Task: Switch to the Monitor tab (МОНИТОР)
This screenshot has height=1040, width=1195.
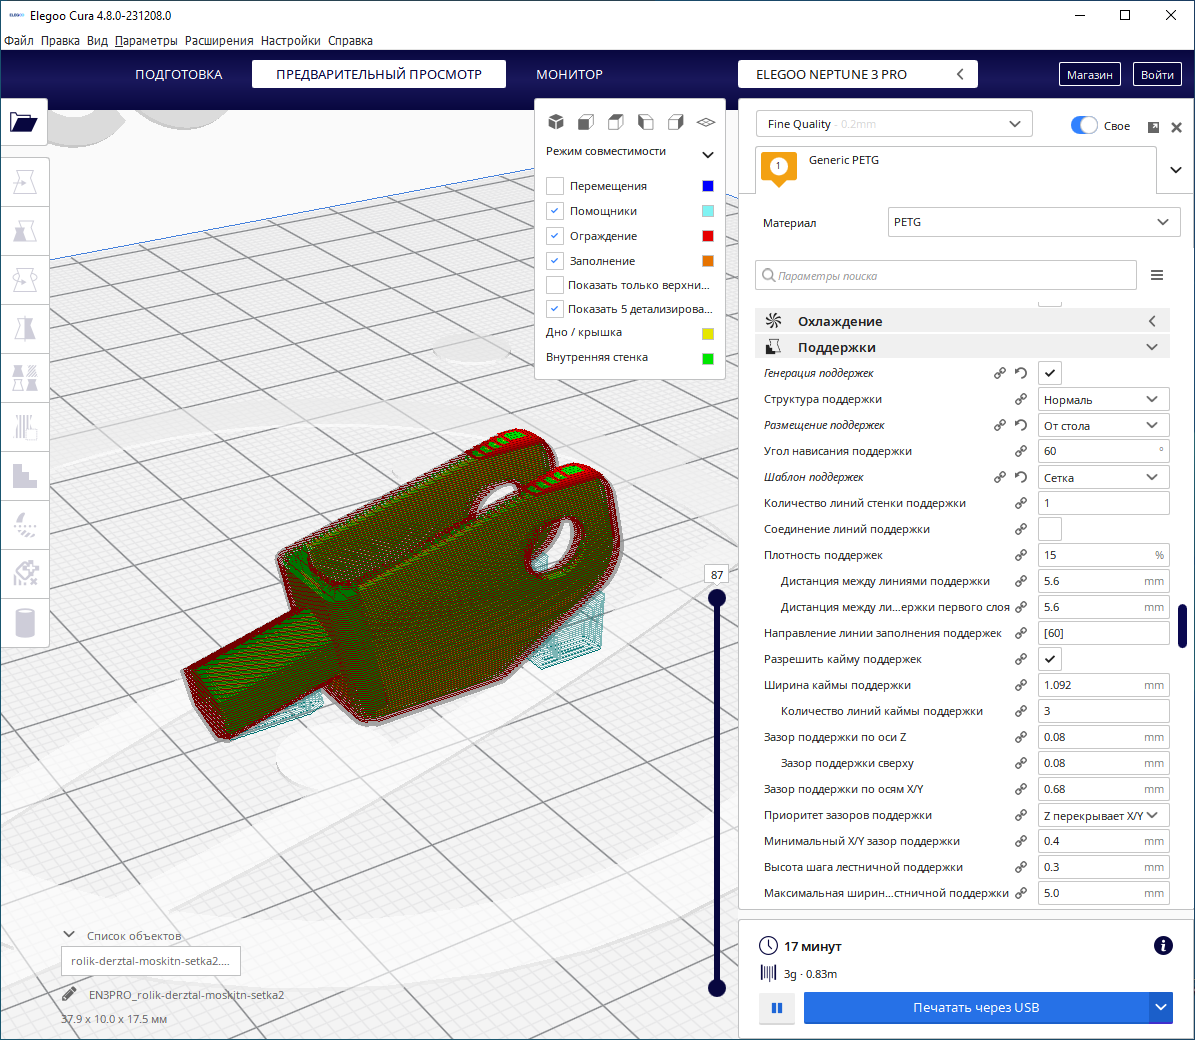Action: coord(569,75)
